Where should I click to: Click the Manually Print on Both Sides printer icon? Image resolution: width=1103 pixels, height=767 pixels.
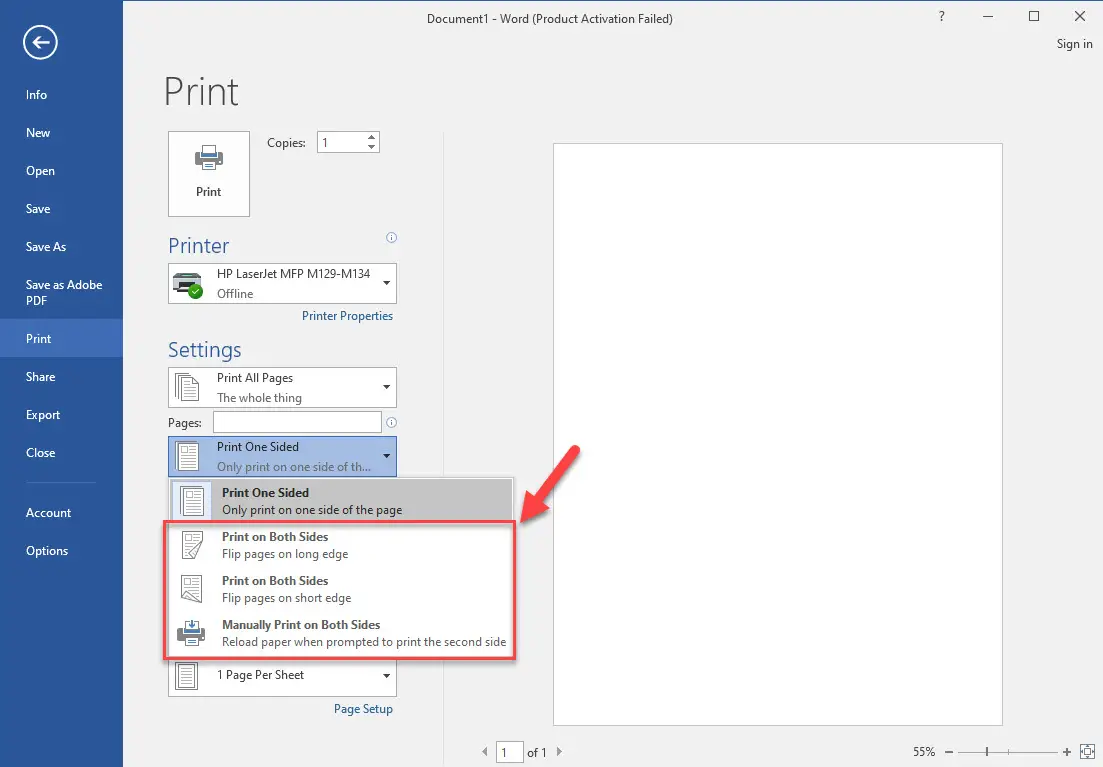point(191,633)
